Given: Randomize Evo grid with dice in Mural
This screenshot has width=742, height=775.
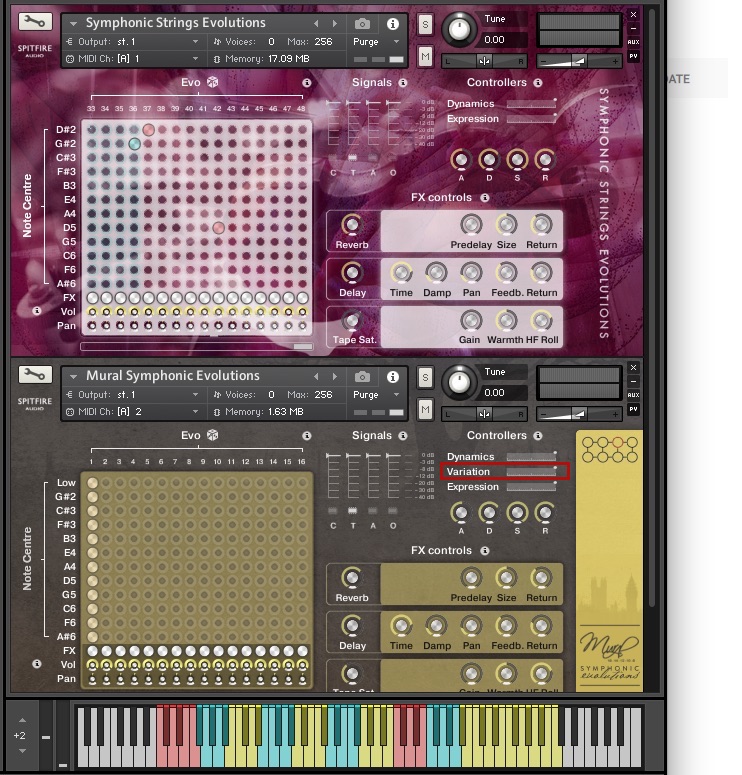Looking at the screenshot, I should tap(213, 435).
